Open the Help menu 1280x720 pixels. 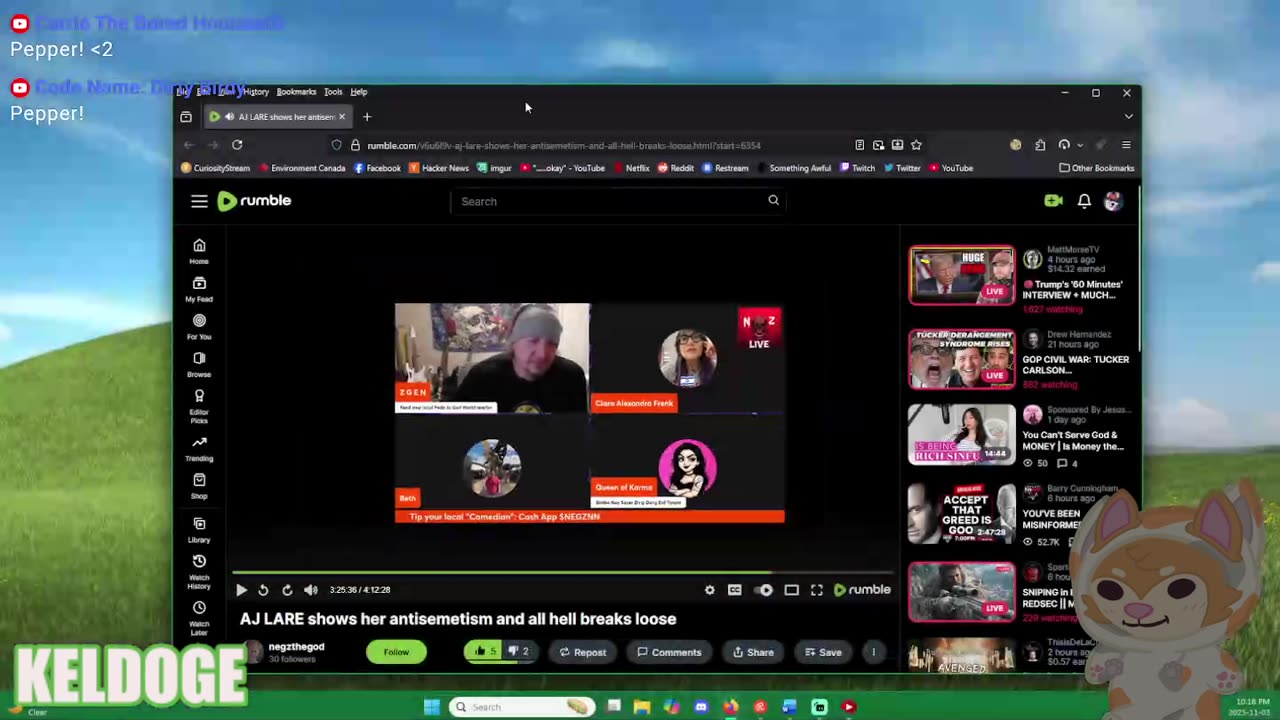tap(359, 92)
